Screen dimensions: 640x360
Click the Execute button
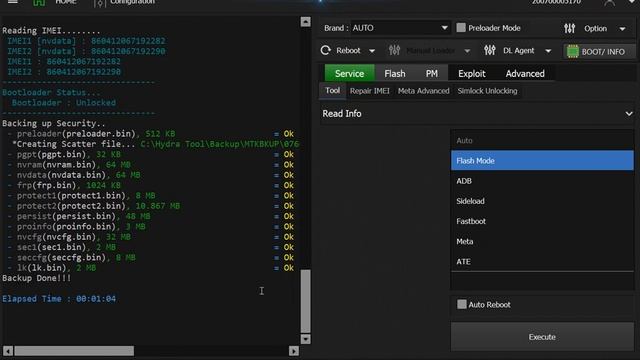(x=542, y=337)
